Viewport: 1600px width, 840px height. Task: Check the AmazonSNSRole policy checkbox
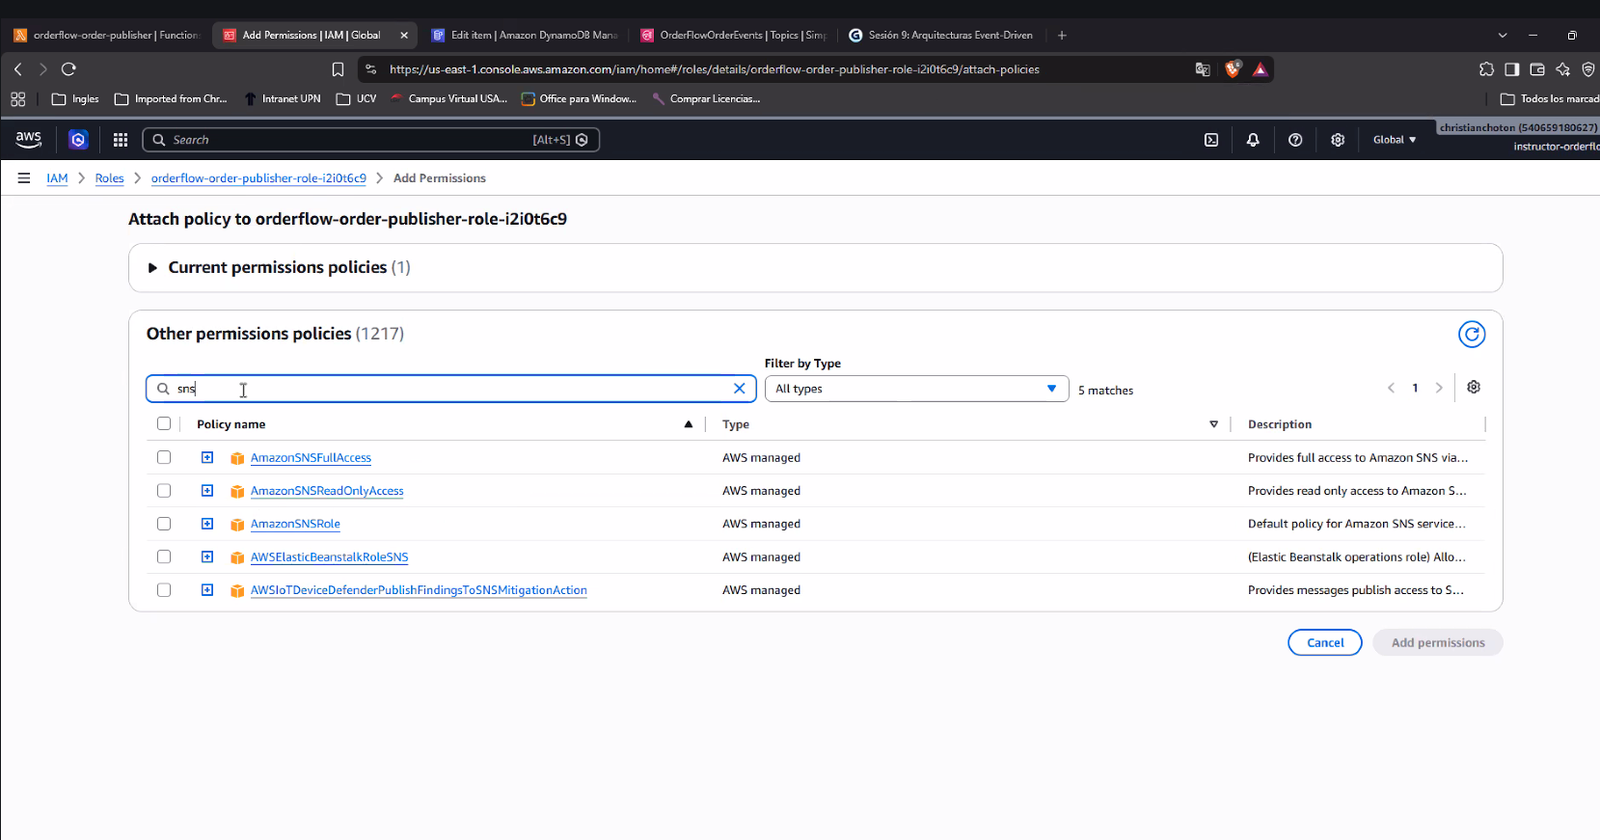pyautogui.click(x=164, y=524)
